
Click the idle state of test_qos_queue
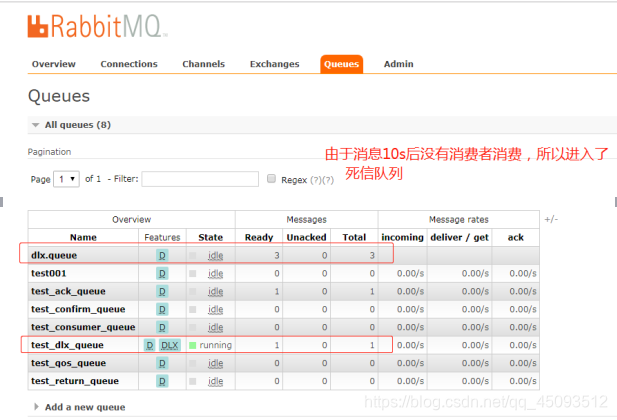click(216, 363)
